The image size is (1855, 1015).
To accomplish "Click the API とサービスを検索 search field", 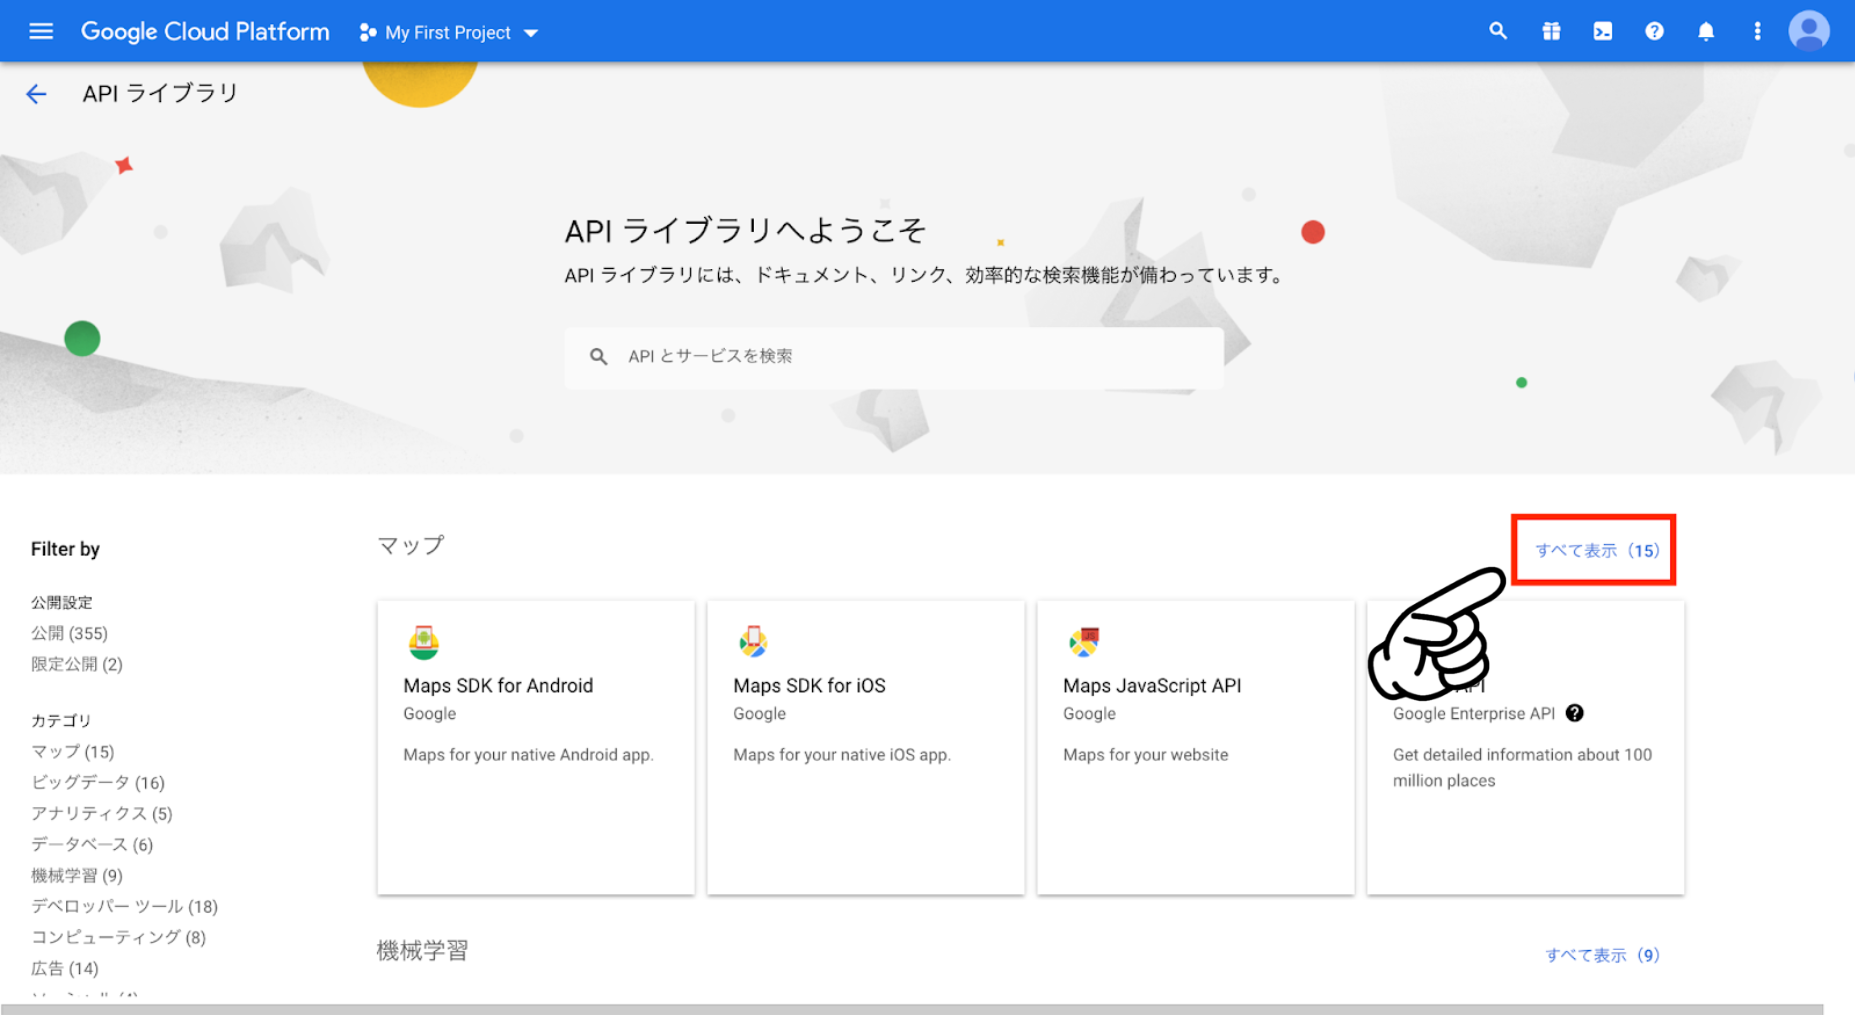I will point(893,357).
